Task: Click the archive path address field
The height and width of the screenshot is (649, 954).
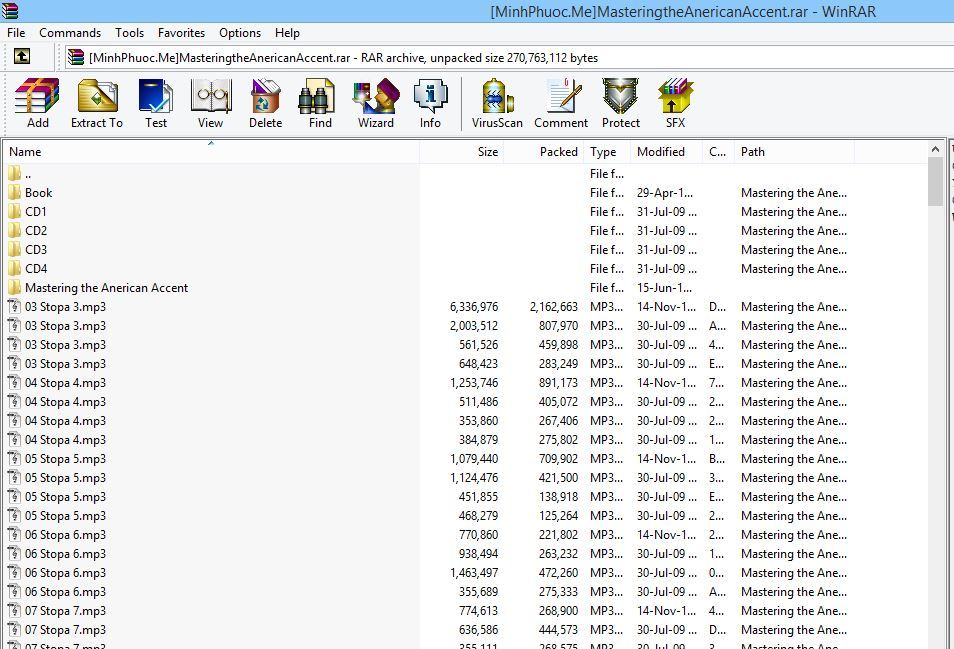Action: (x=509, y=57)
